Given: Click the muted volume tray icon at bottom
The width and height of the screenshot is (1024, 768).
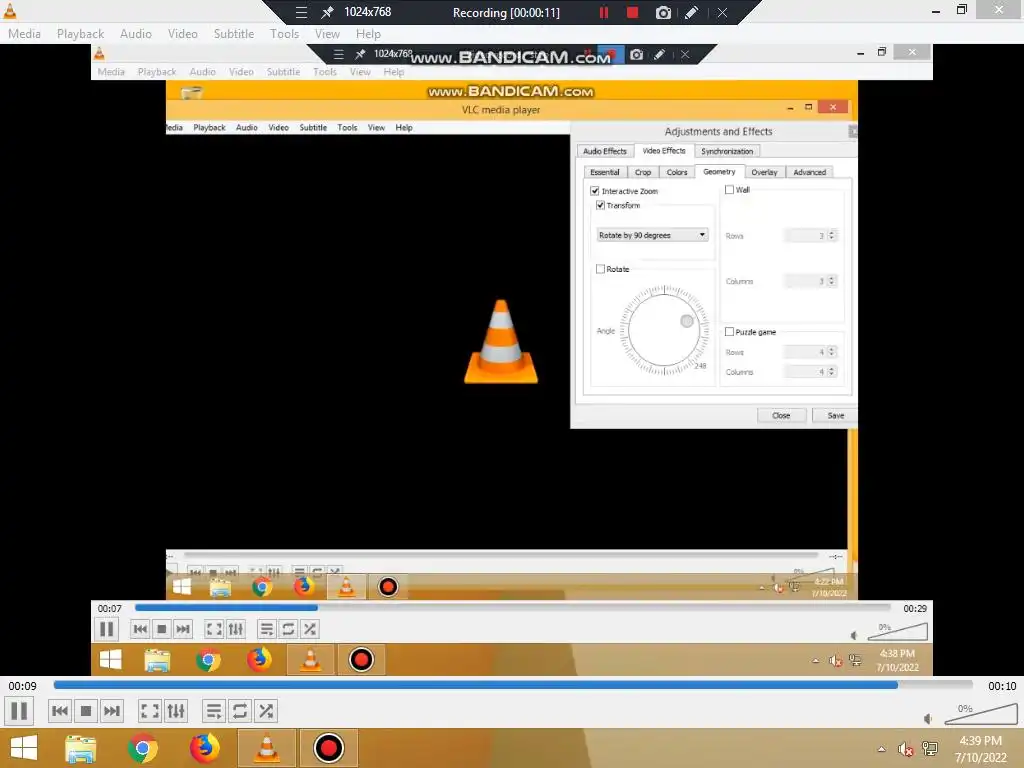Looking at the screenshot, I should click(x=905, y=749).
